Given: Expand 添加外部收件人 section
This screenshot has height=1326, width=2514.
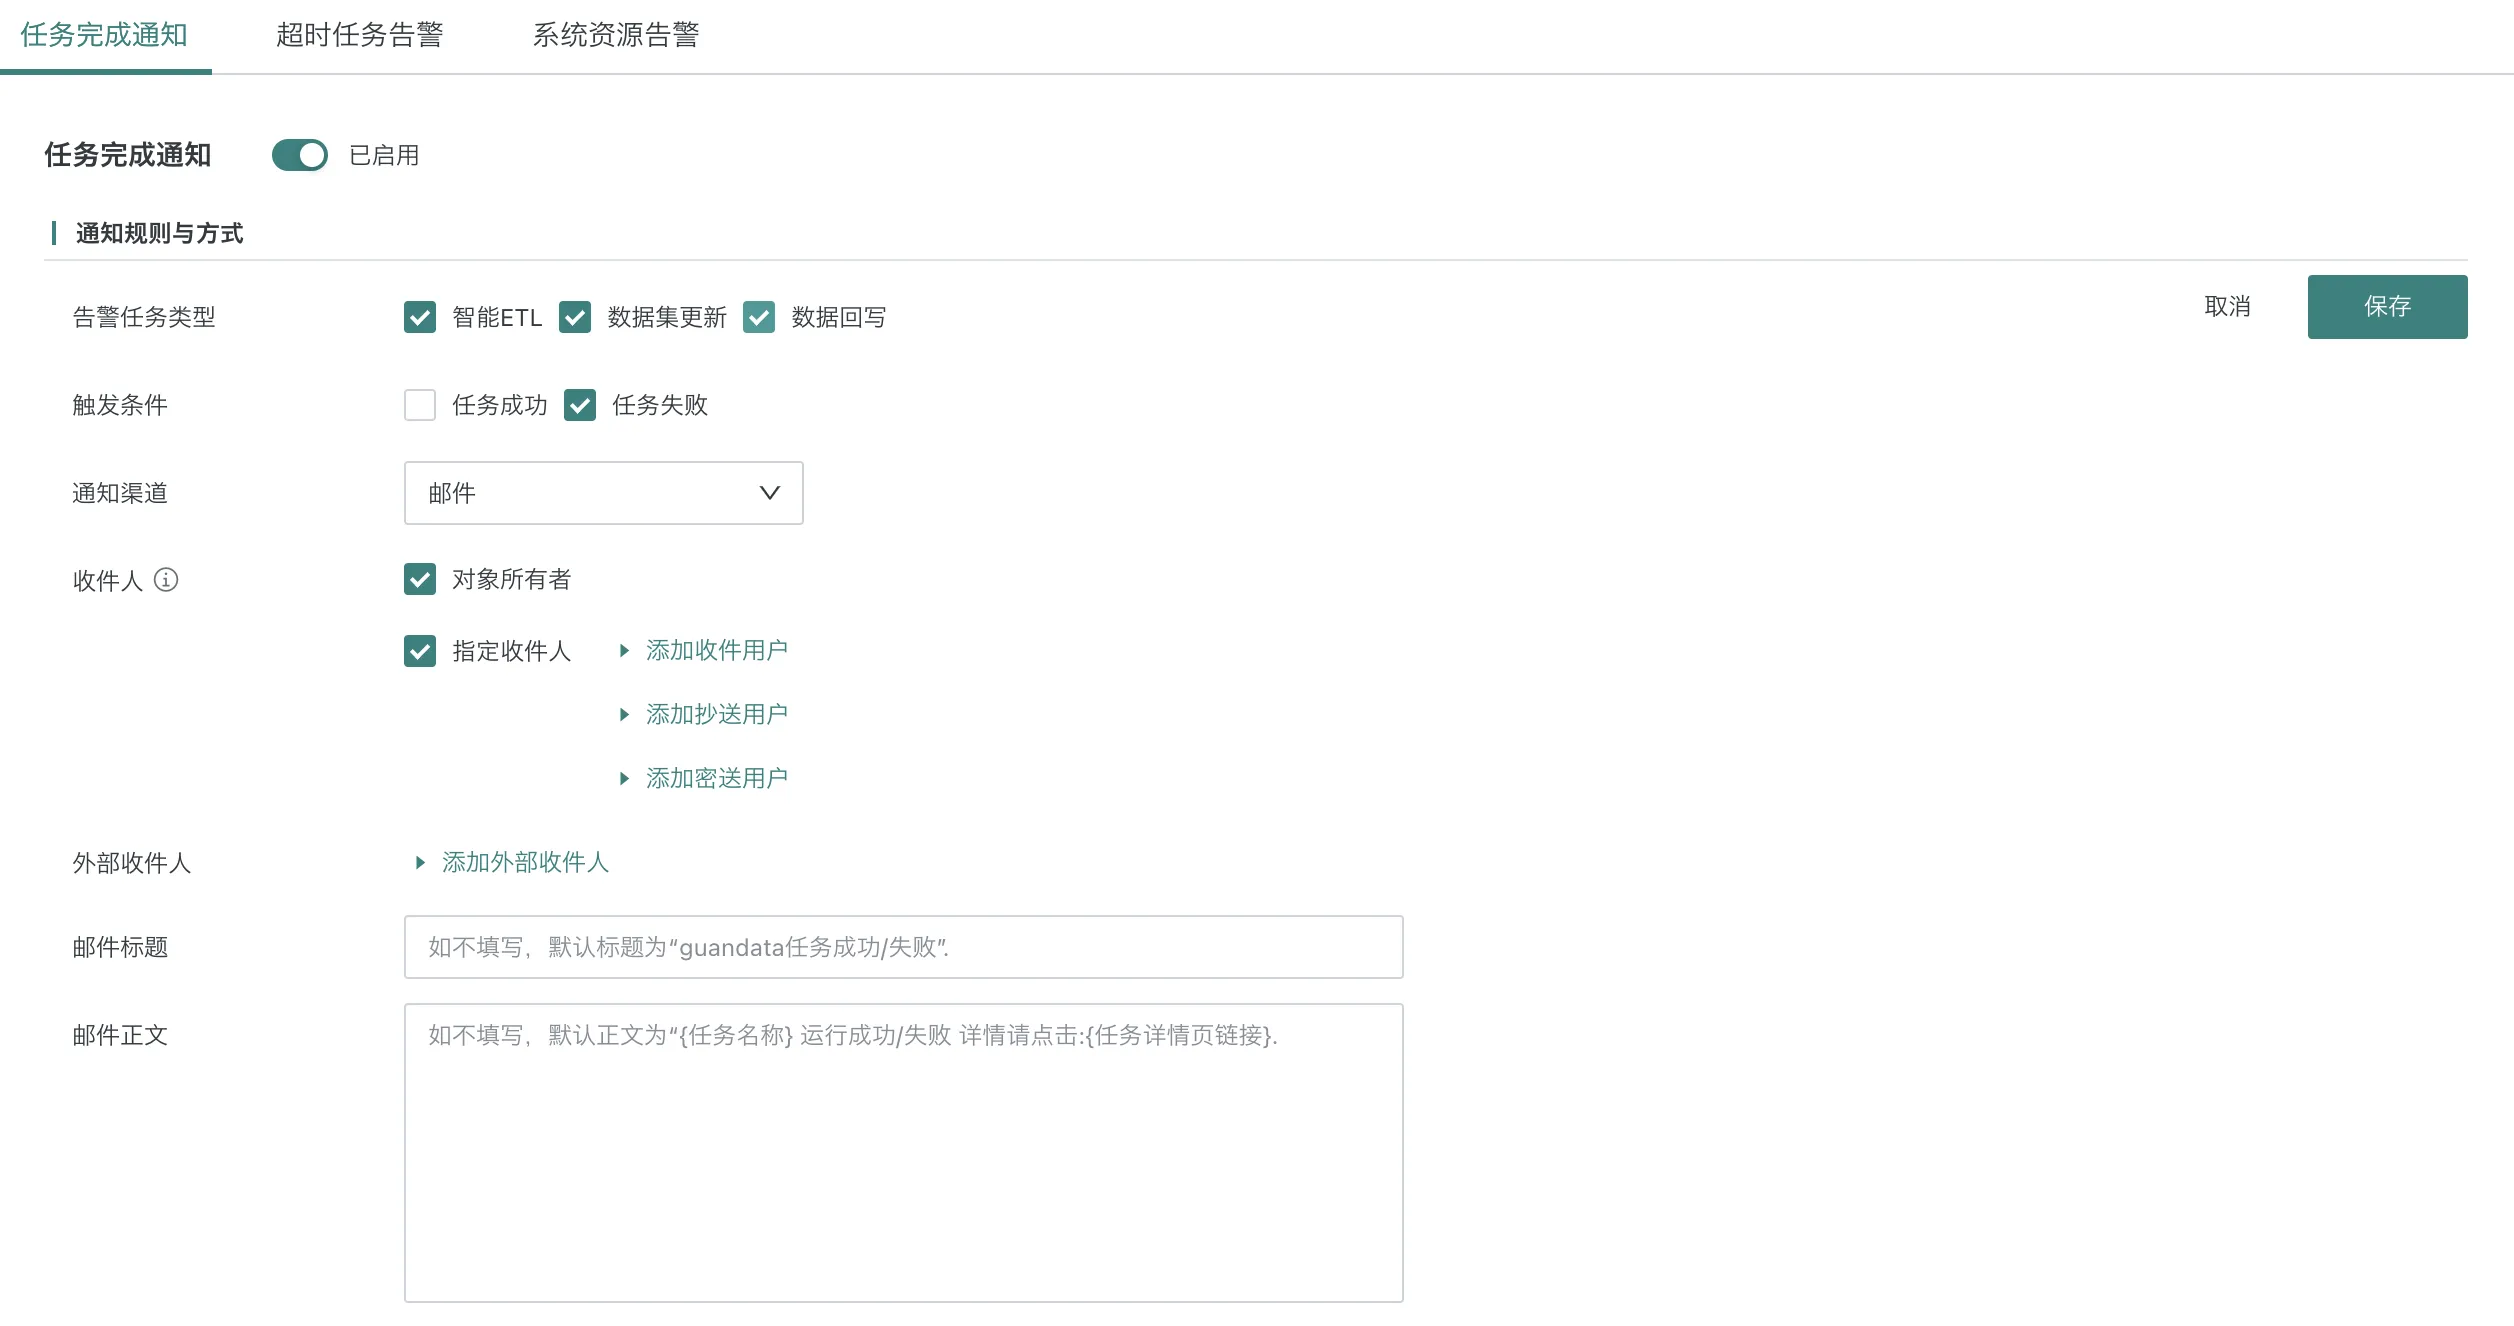Looking at the screenshot, I should [524, 862].
